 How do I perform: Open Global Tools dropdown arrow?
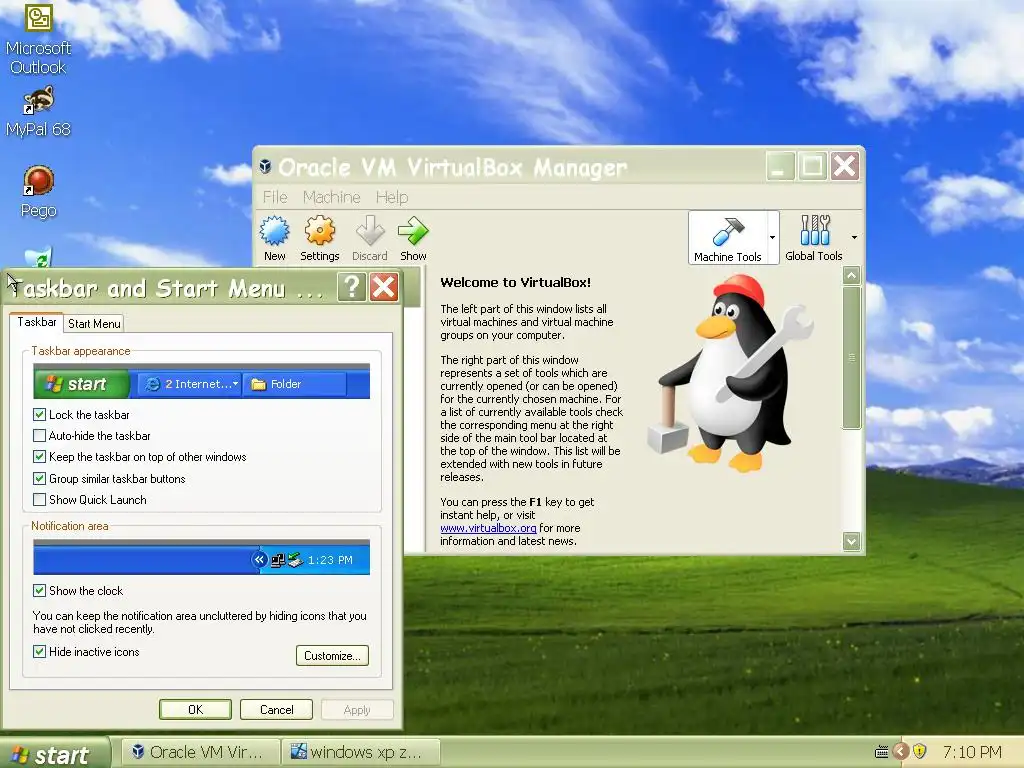[854, 237]
